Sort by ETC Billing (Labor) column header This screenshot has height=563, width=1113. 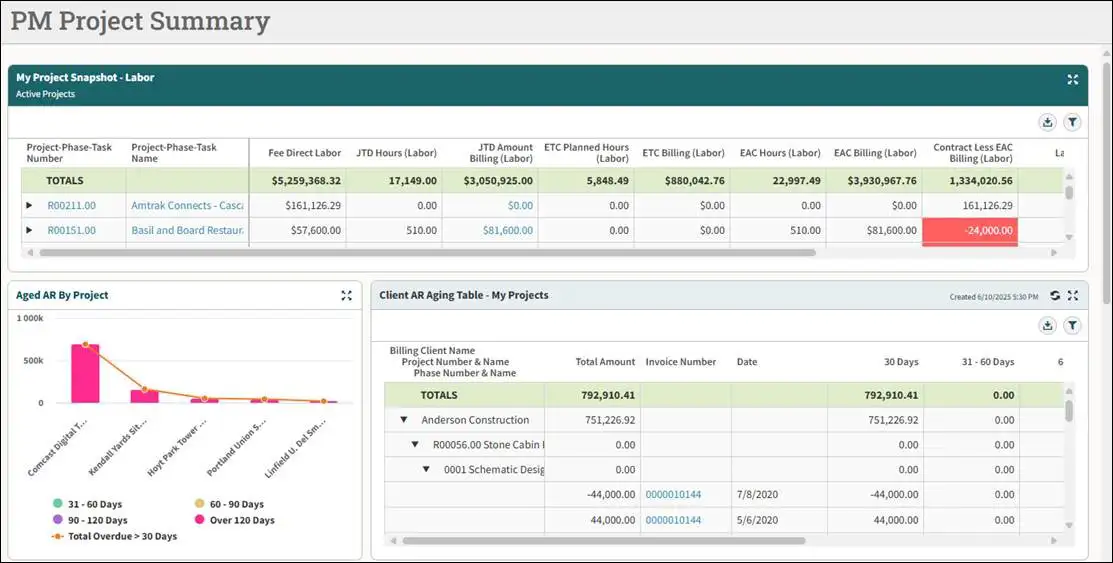[684, 153]
